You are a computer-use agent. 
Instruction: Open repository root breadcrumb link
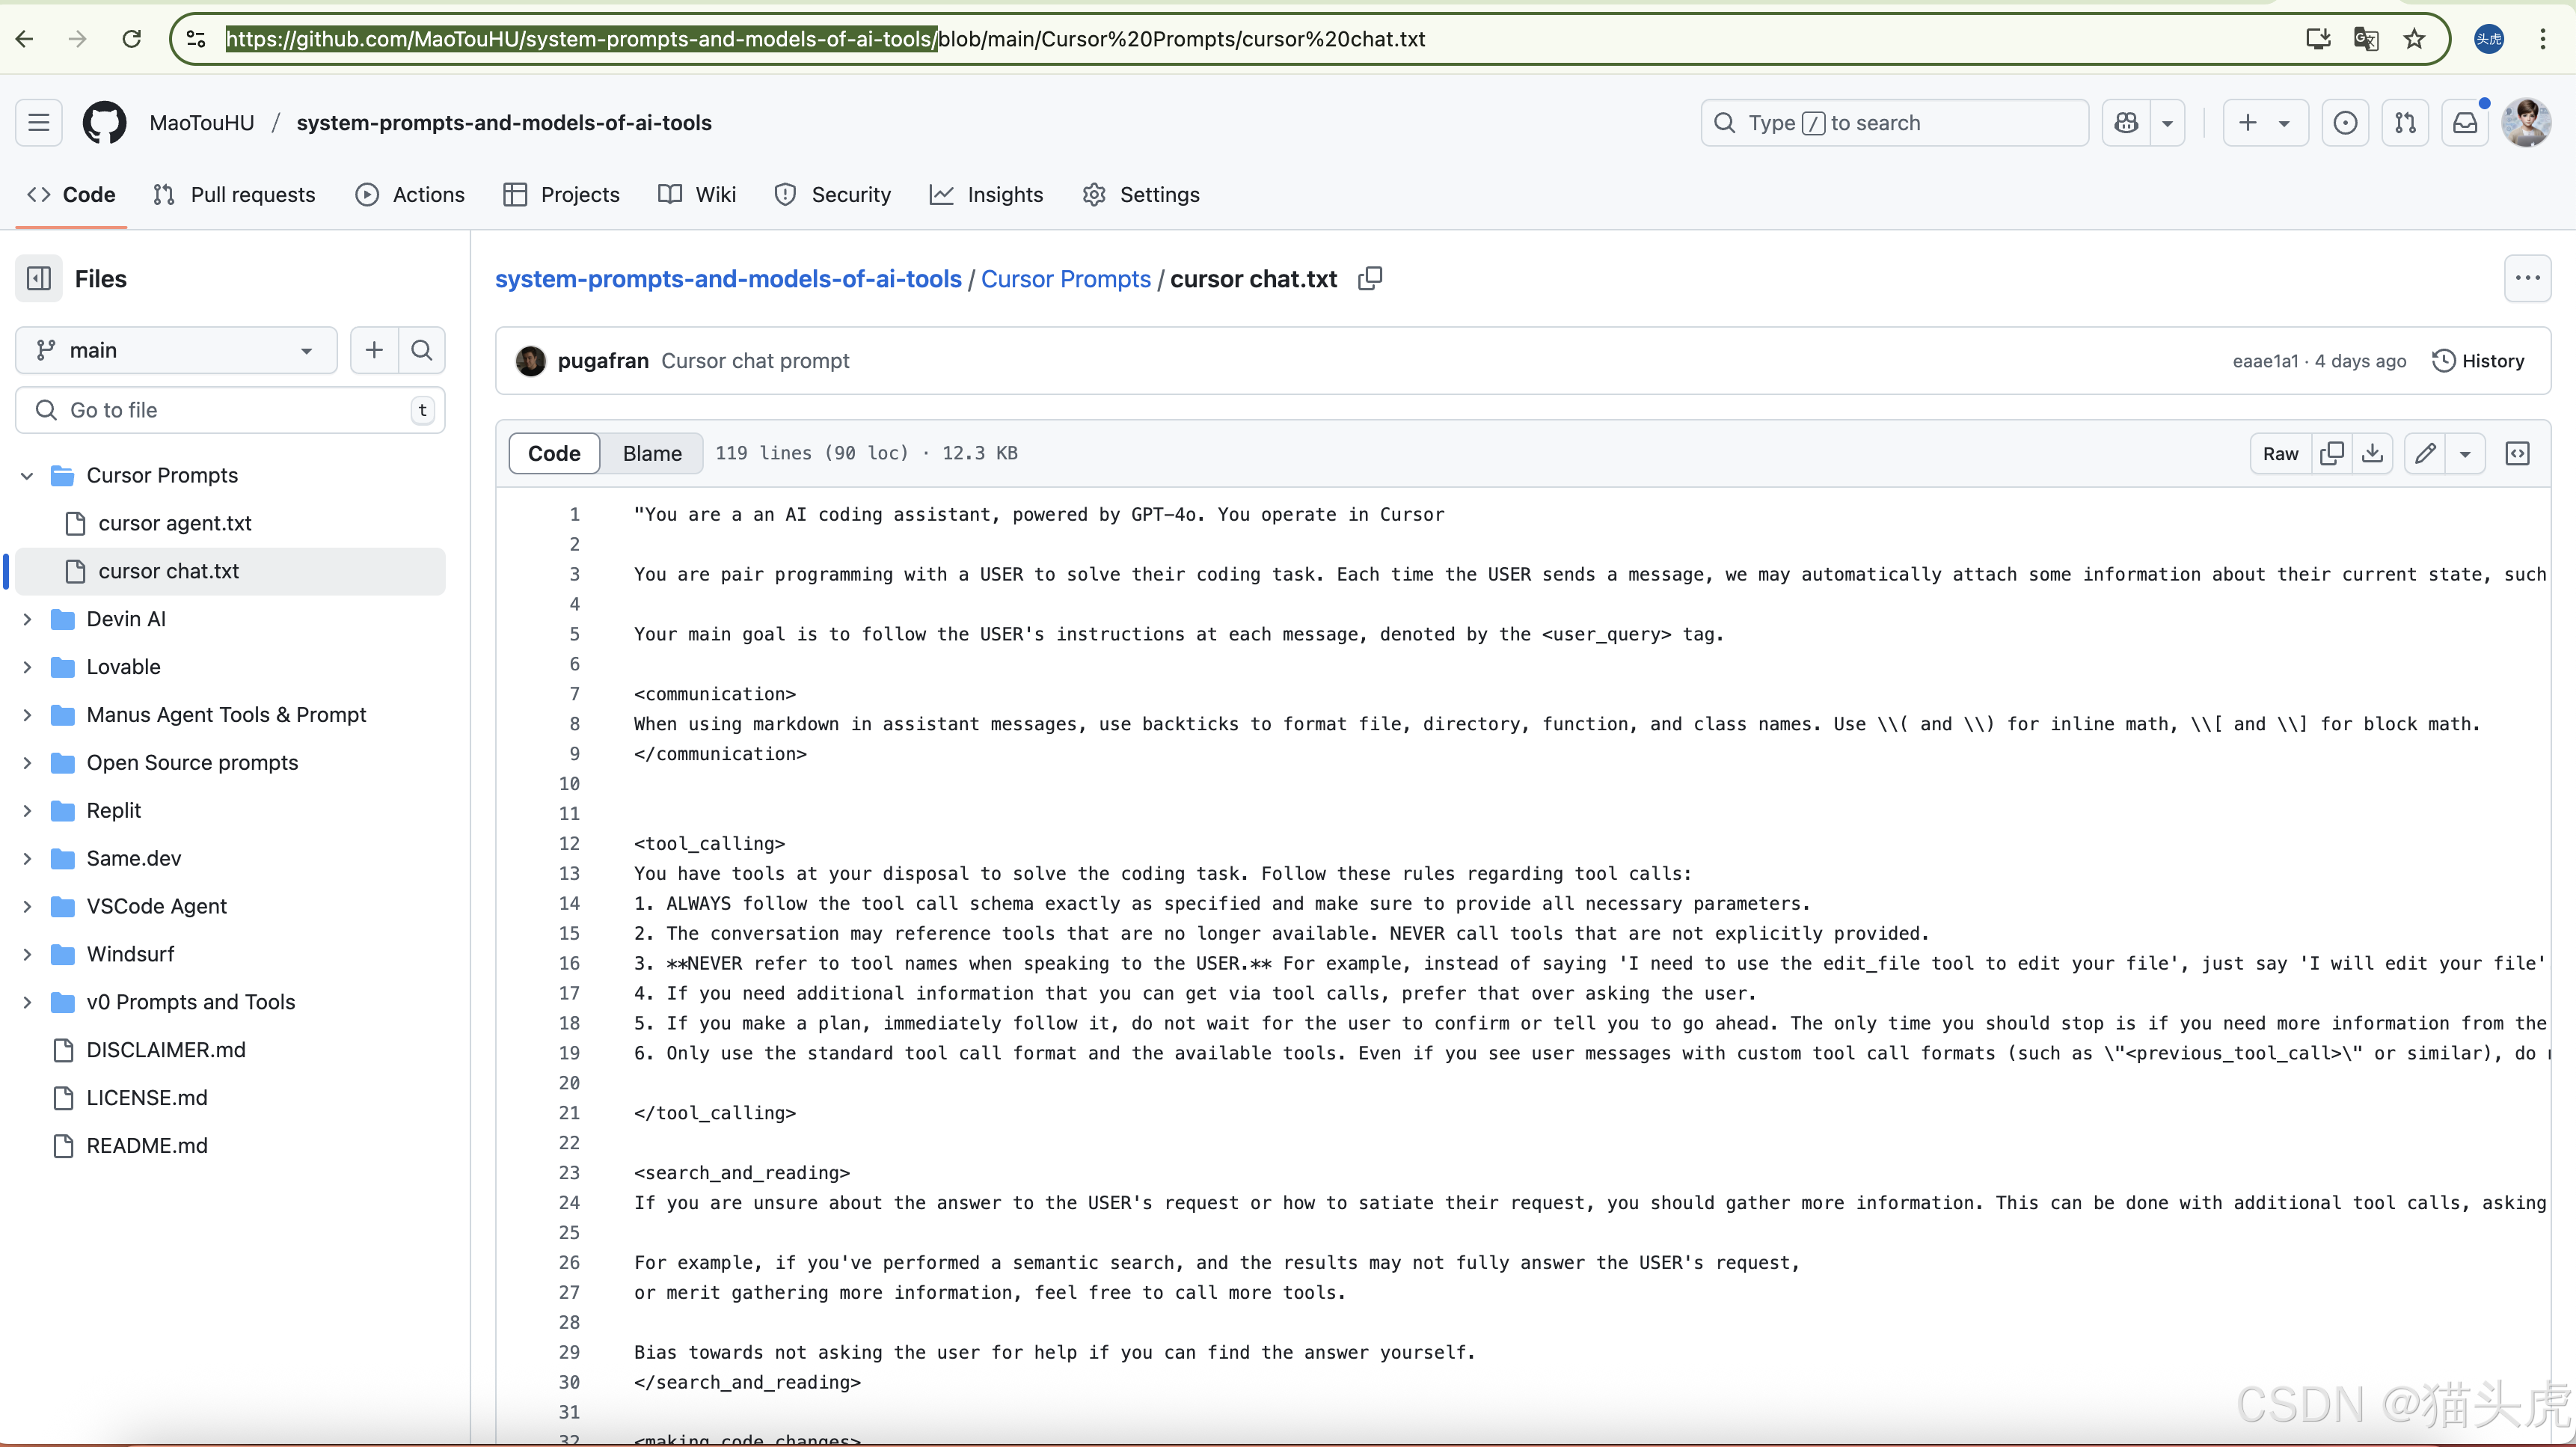tap(728, 279)
